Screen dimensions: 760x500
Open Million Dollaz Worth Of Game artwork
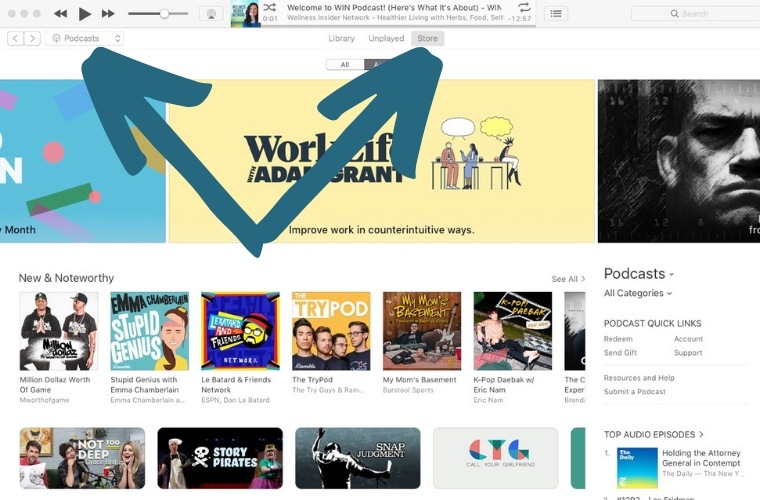(x=59, y=331)
